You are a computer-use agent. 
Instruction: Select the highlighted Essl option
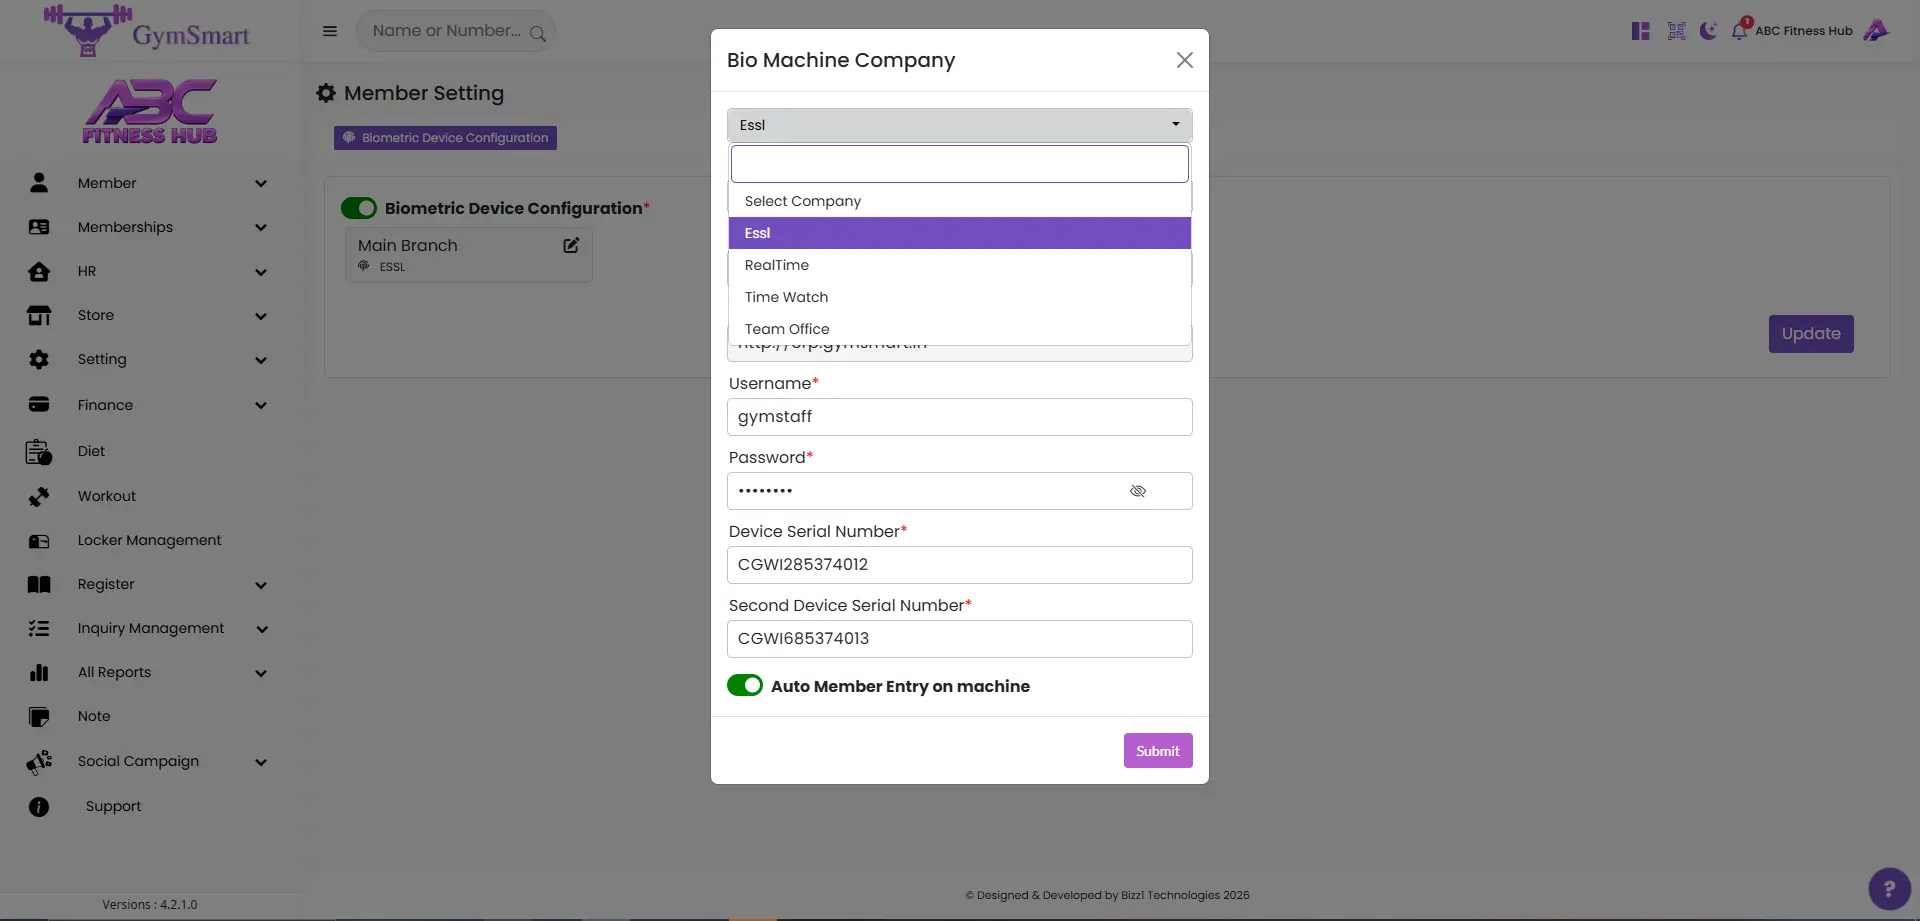click(x=960, y=233)
